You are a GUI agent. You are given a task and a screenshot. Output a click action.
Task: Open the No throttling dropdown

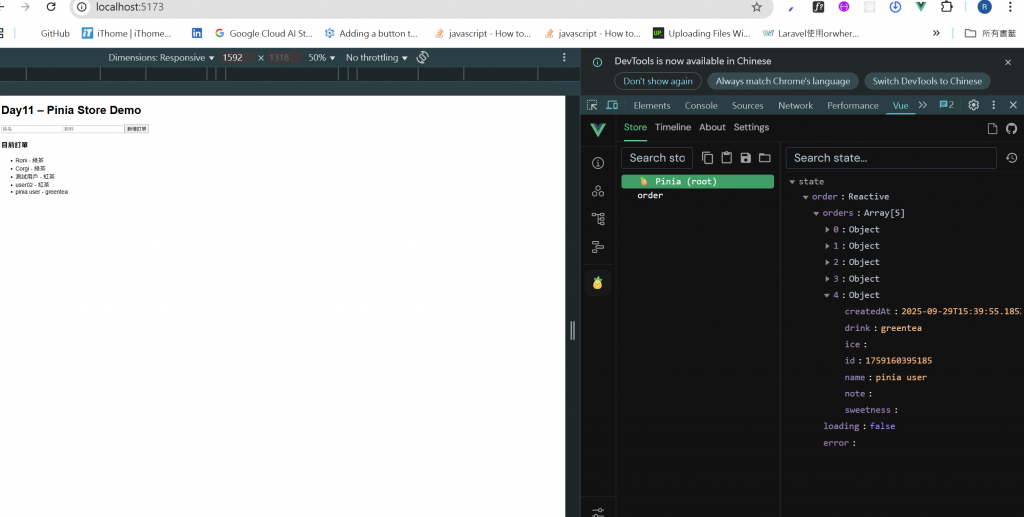376,57
